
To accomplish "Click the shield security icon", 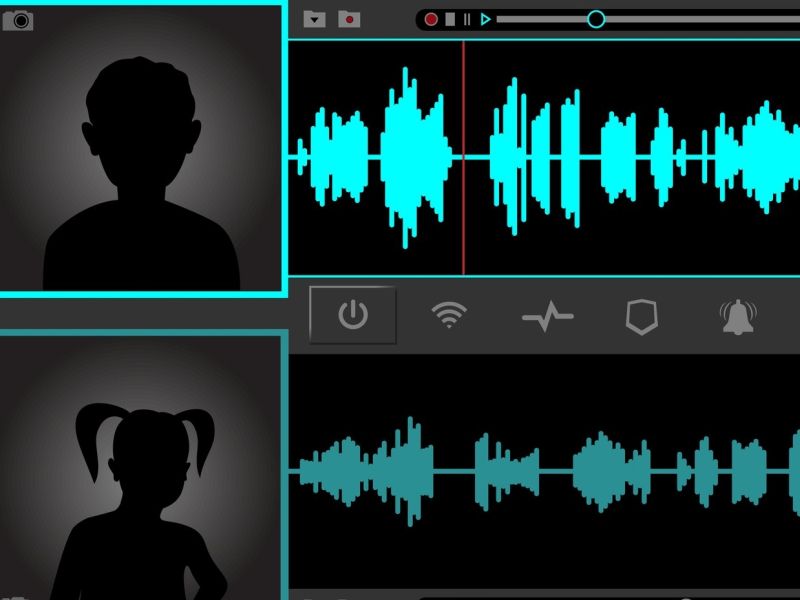I will (x=641, y=317).
